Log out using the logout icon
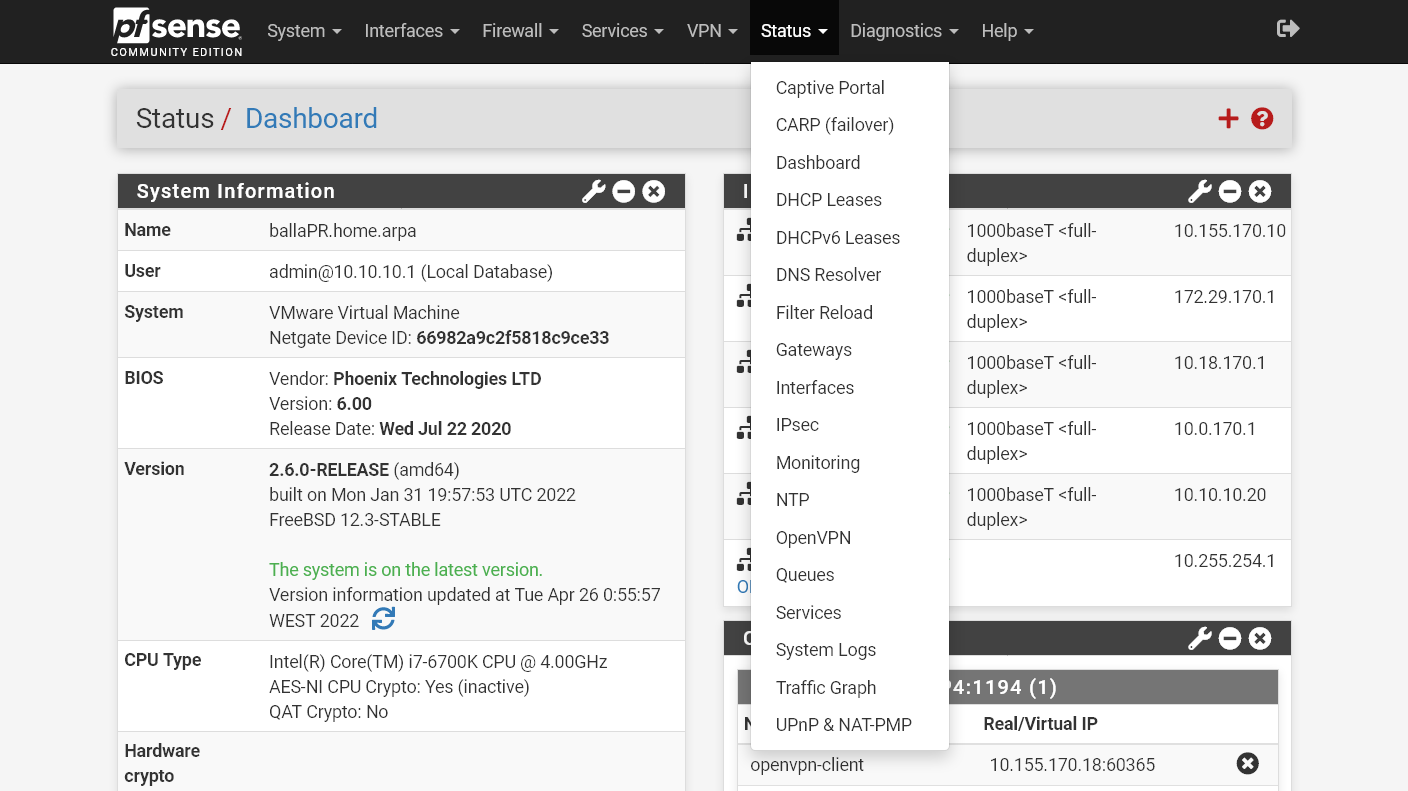 (1288, 28)
